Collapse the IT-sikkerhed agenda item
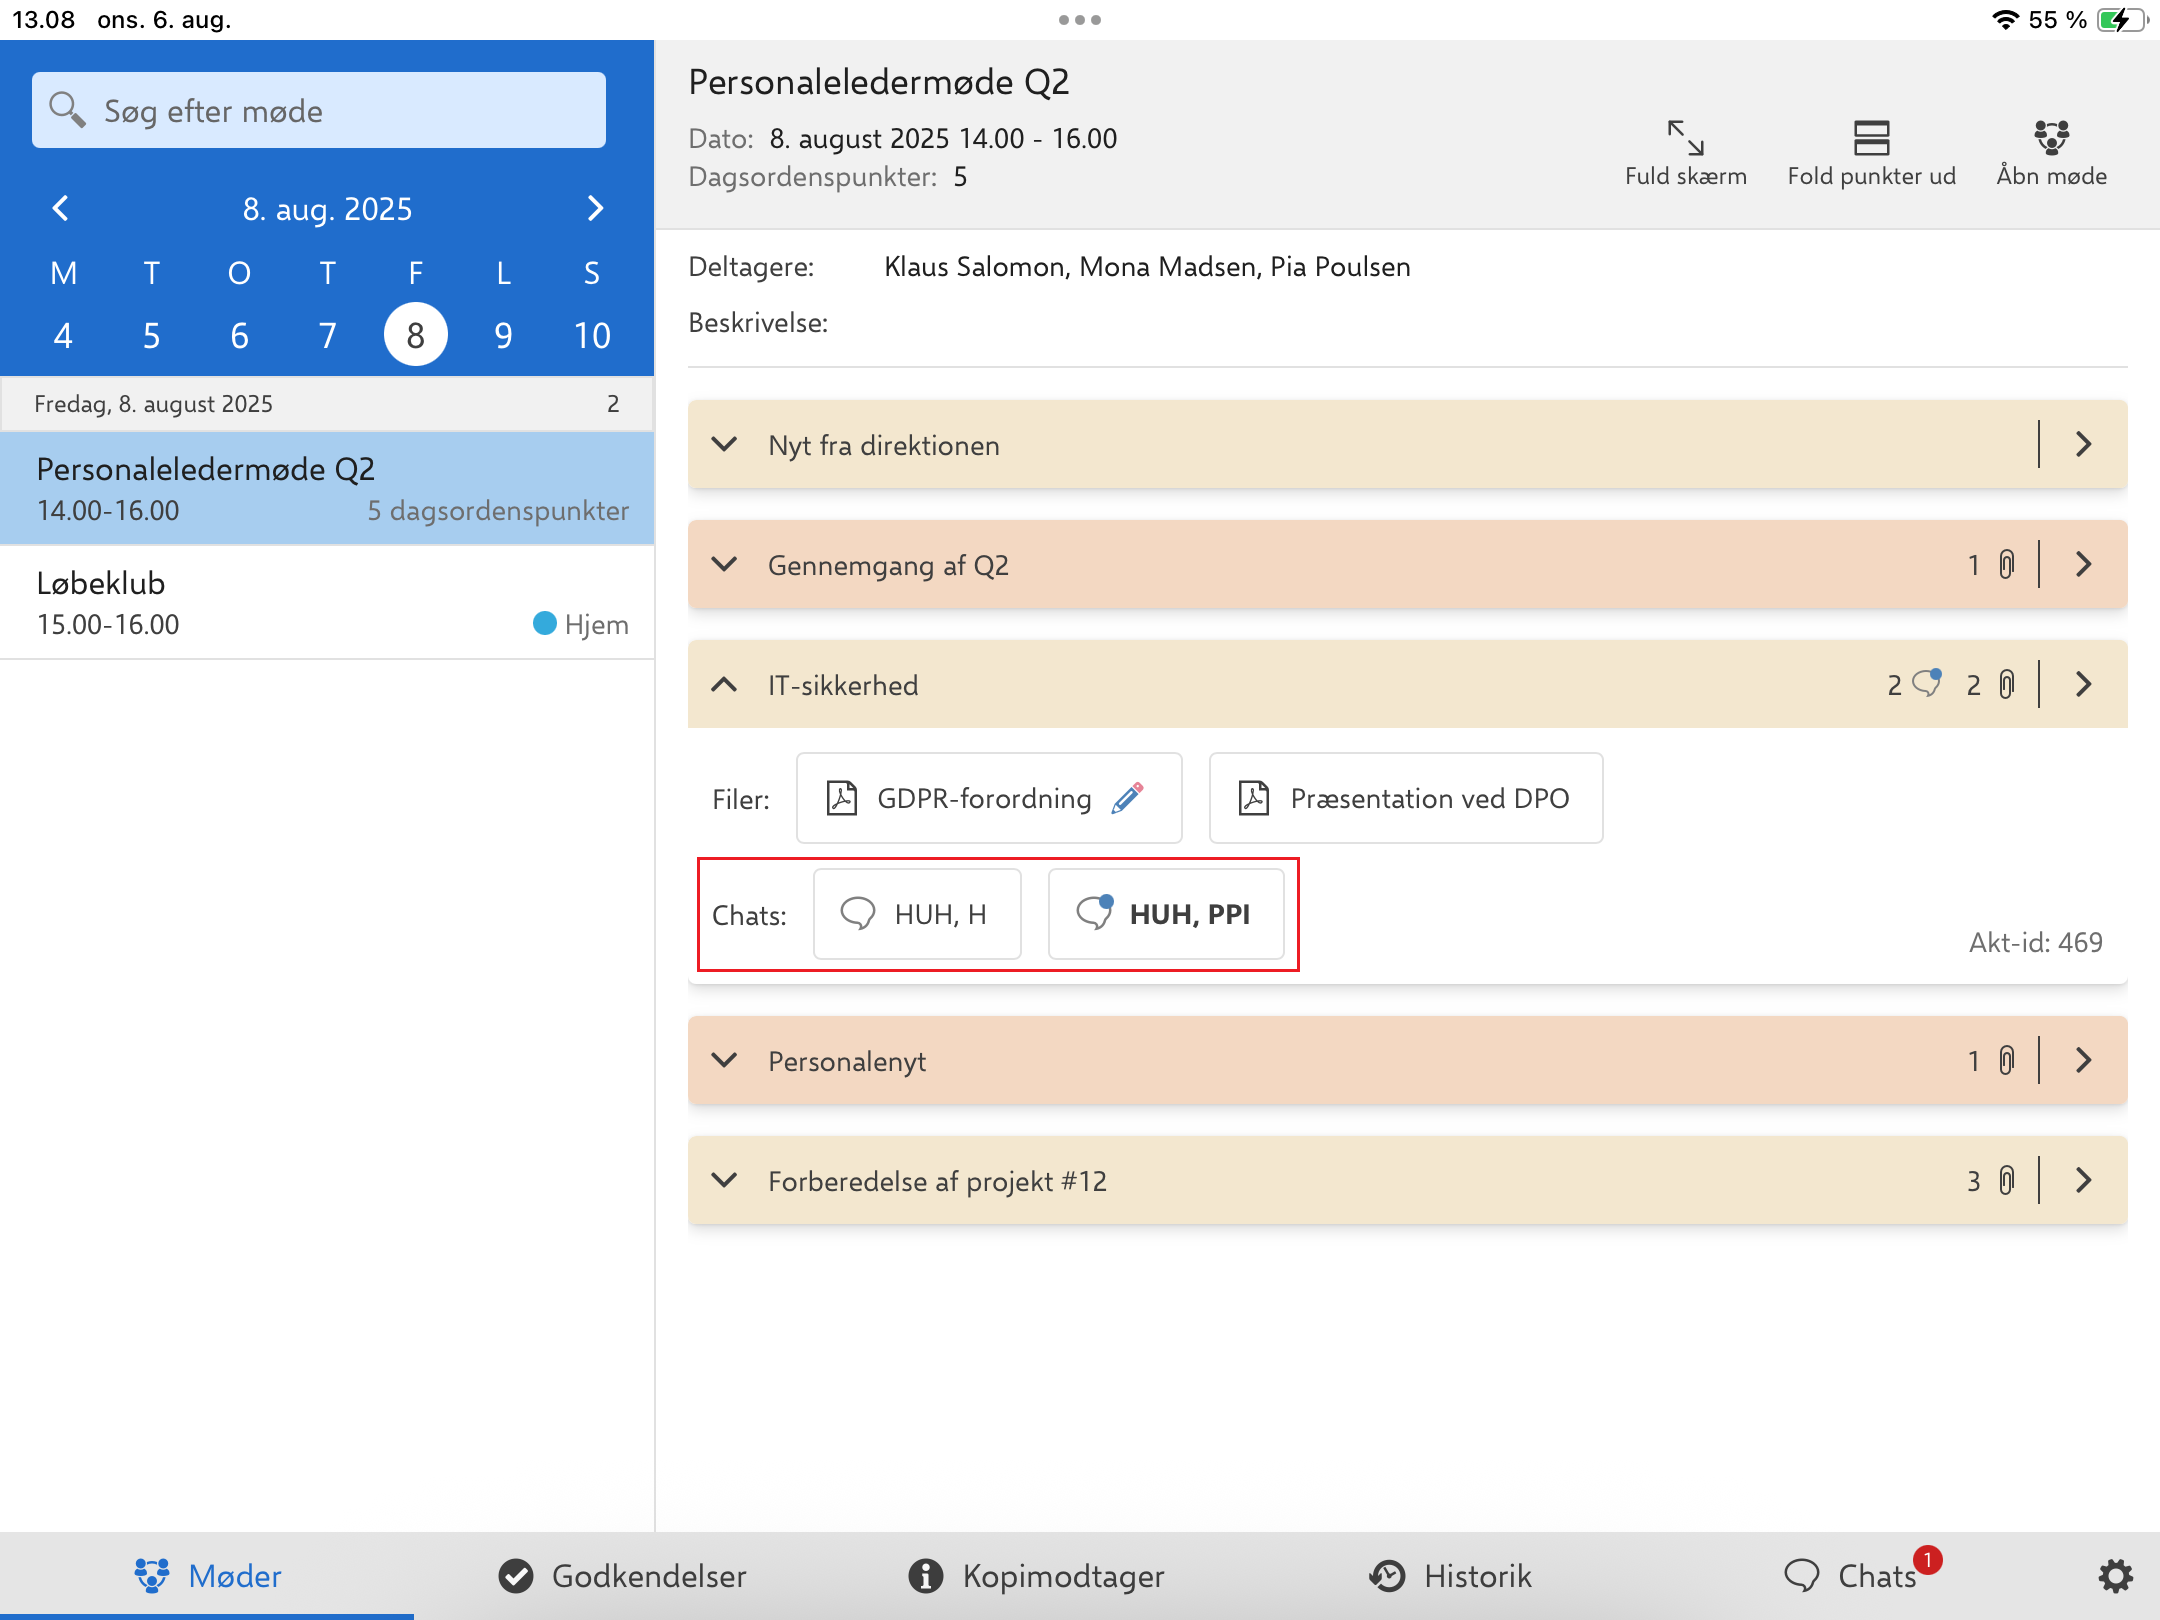 point(724,685)
